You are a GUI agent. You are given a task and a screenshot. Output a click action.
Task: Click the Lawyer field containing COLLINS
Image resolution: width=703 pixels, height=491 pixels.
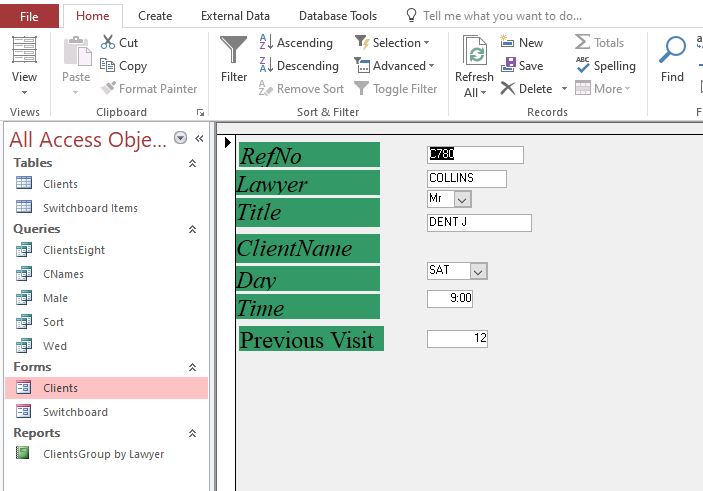pyautogui.click(x=466, y=179)
